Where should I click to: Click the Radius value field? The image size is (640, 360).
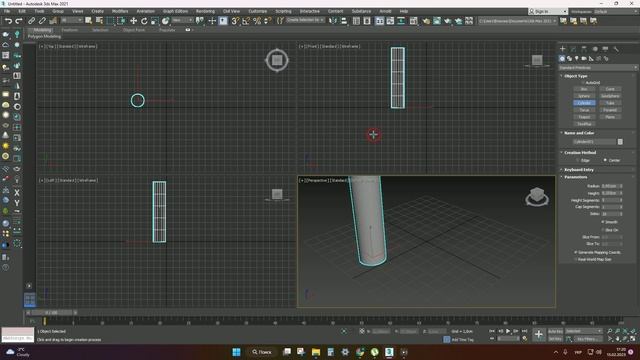coord(609,186)
